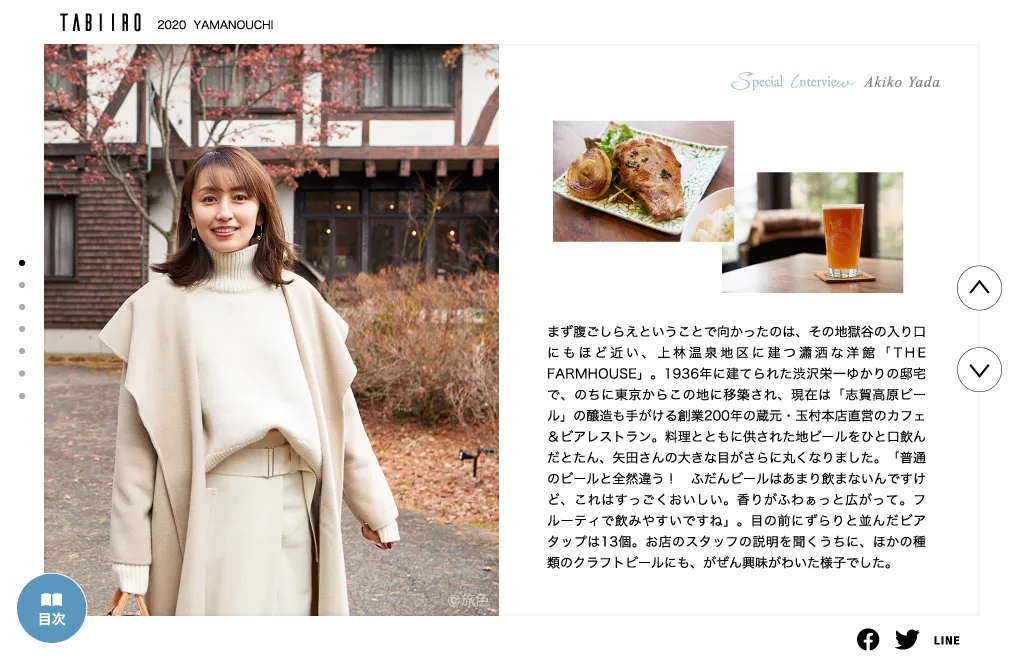This screenshot has width=1024, height=660.
Task: Click the large portrait photo of Akiko Yada
Action: point(272,330)
